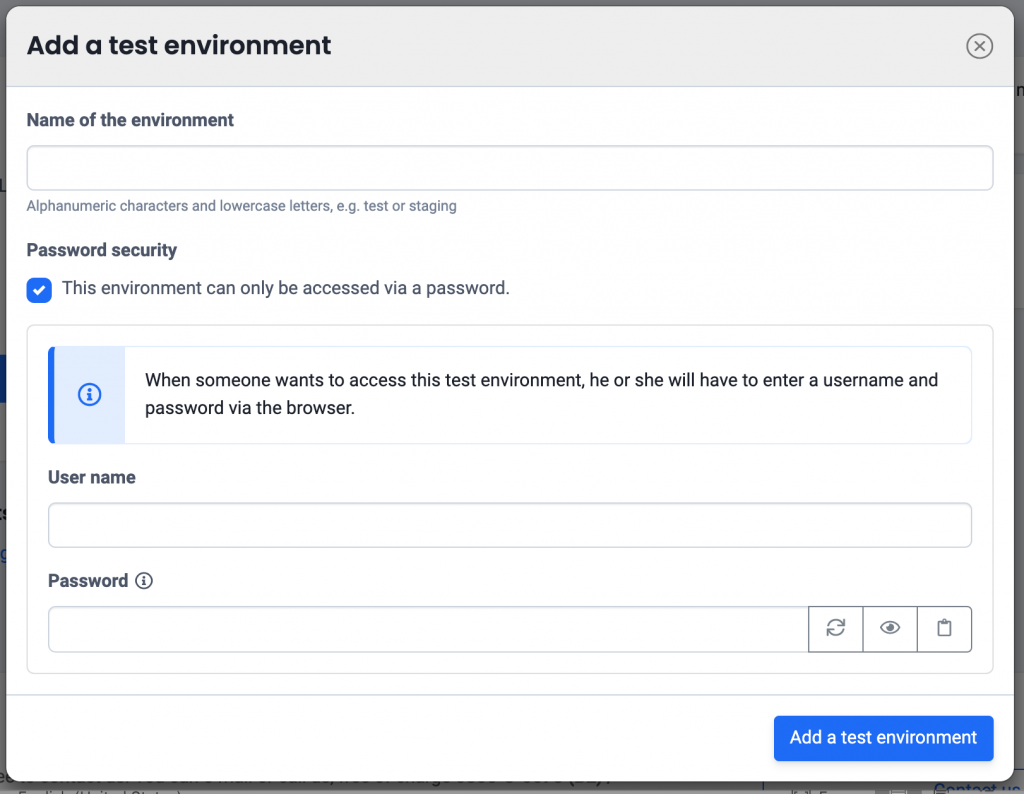Click the "User name" field label
Screen dimensions: 1024x794
[x=92, y=478]
